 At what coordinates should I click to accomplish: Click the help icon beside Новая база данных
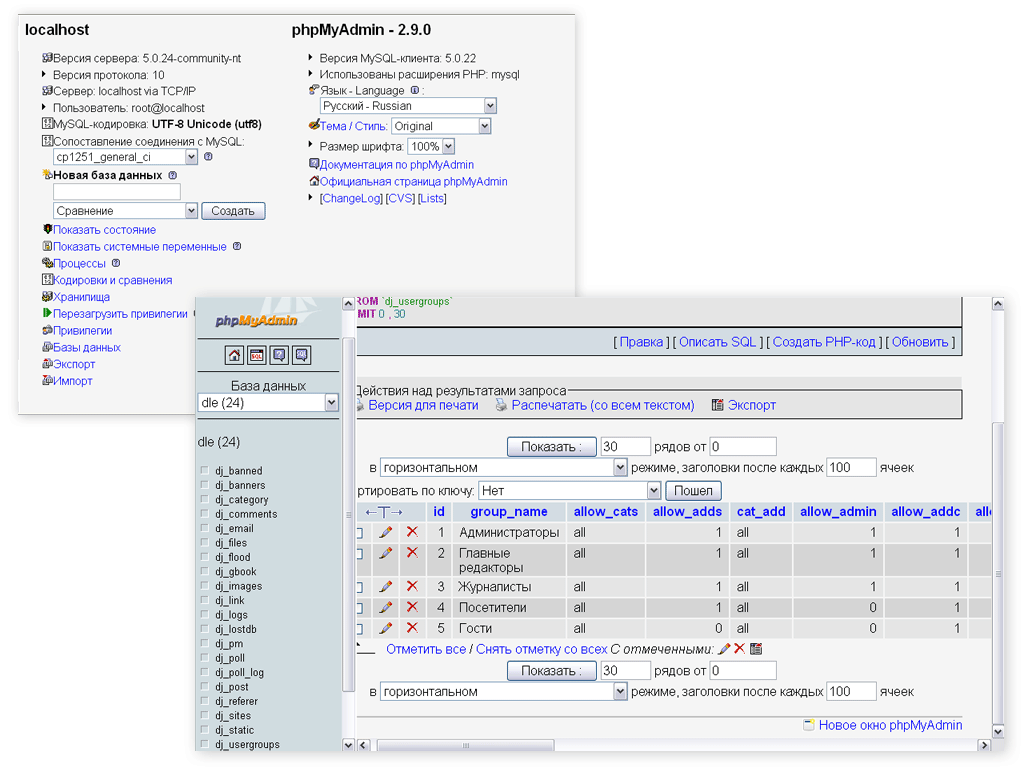click(x=172, y=175)
